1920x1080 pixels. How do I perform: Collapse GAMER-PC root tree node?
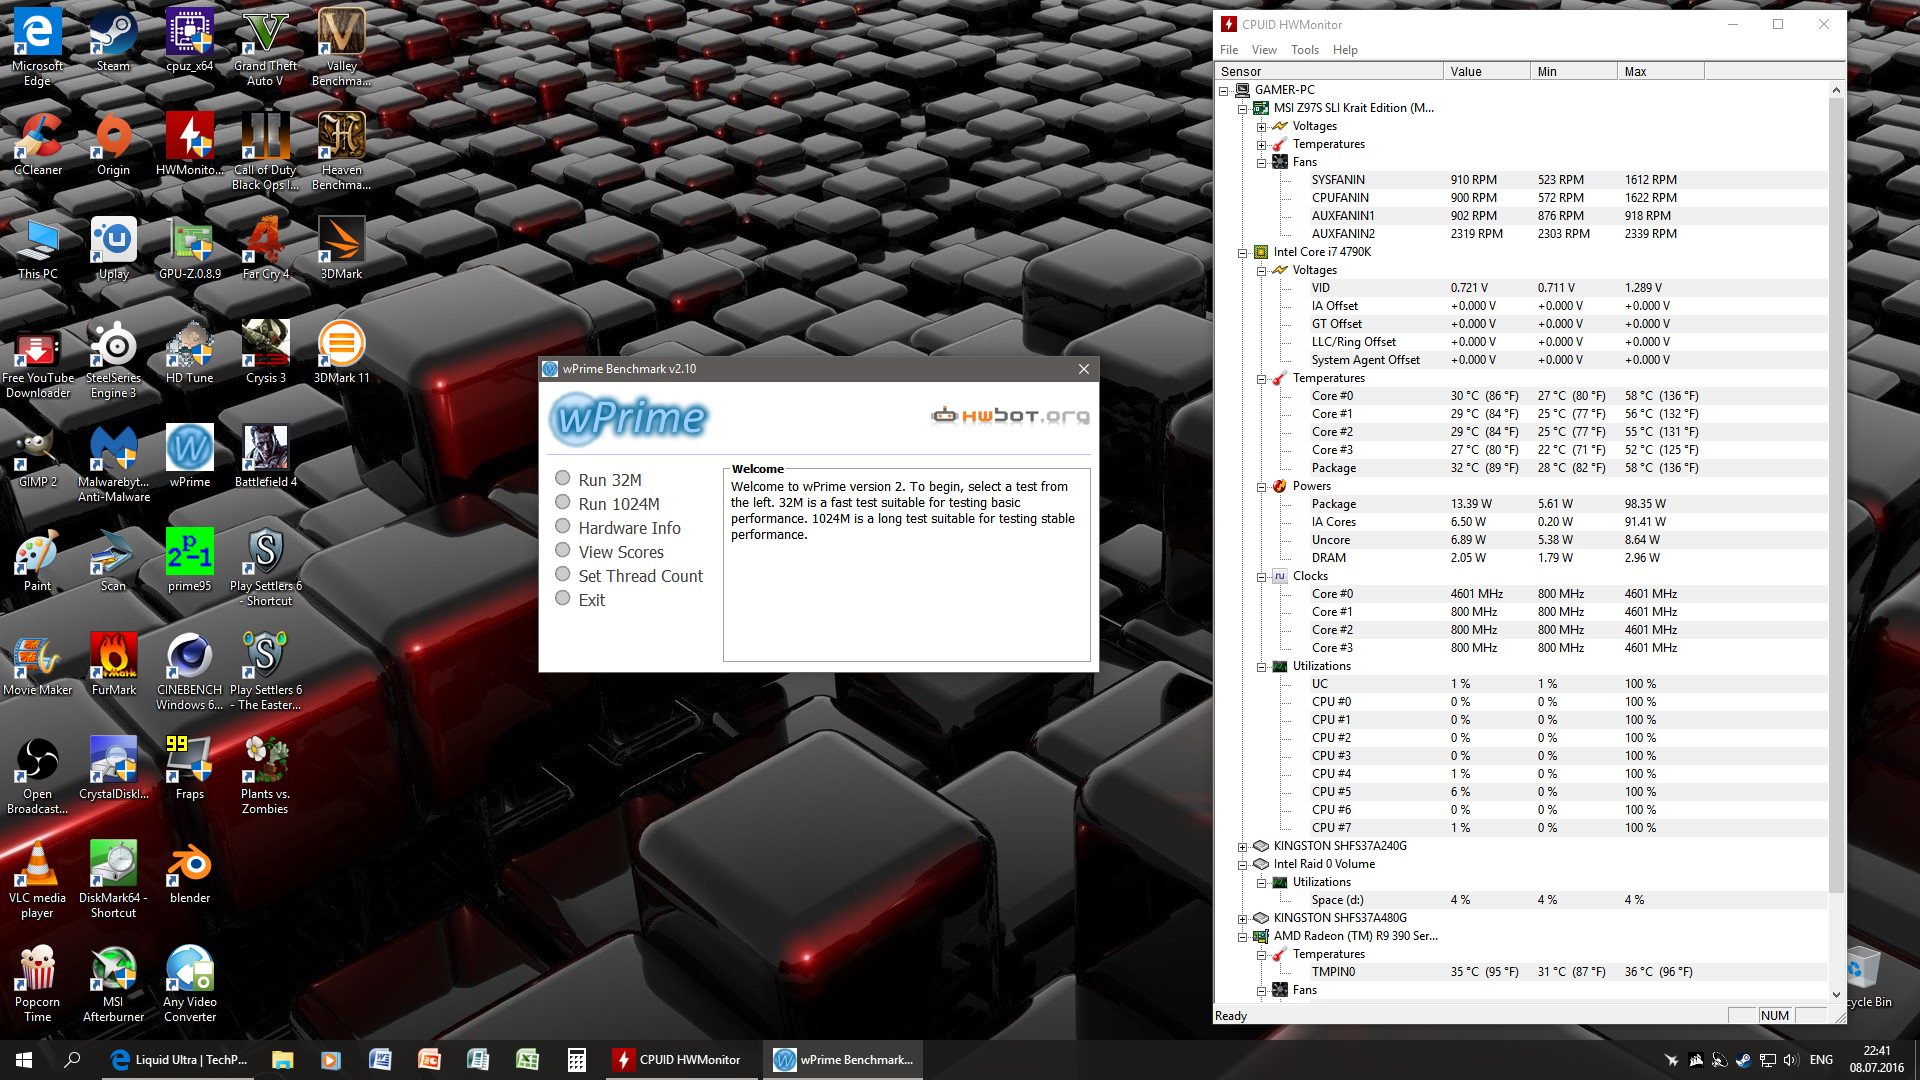(x=1224, y=90)
